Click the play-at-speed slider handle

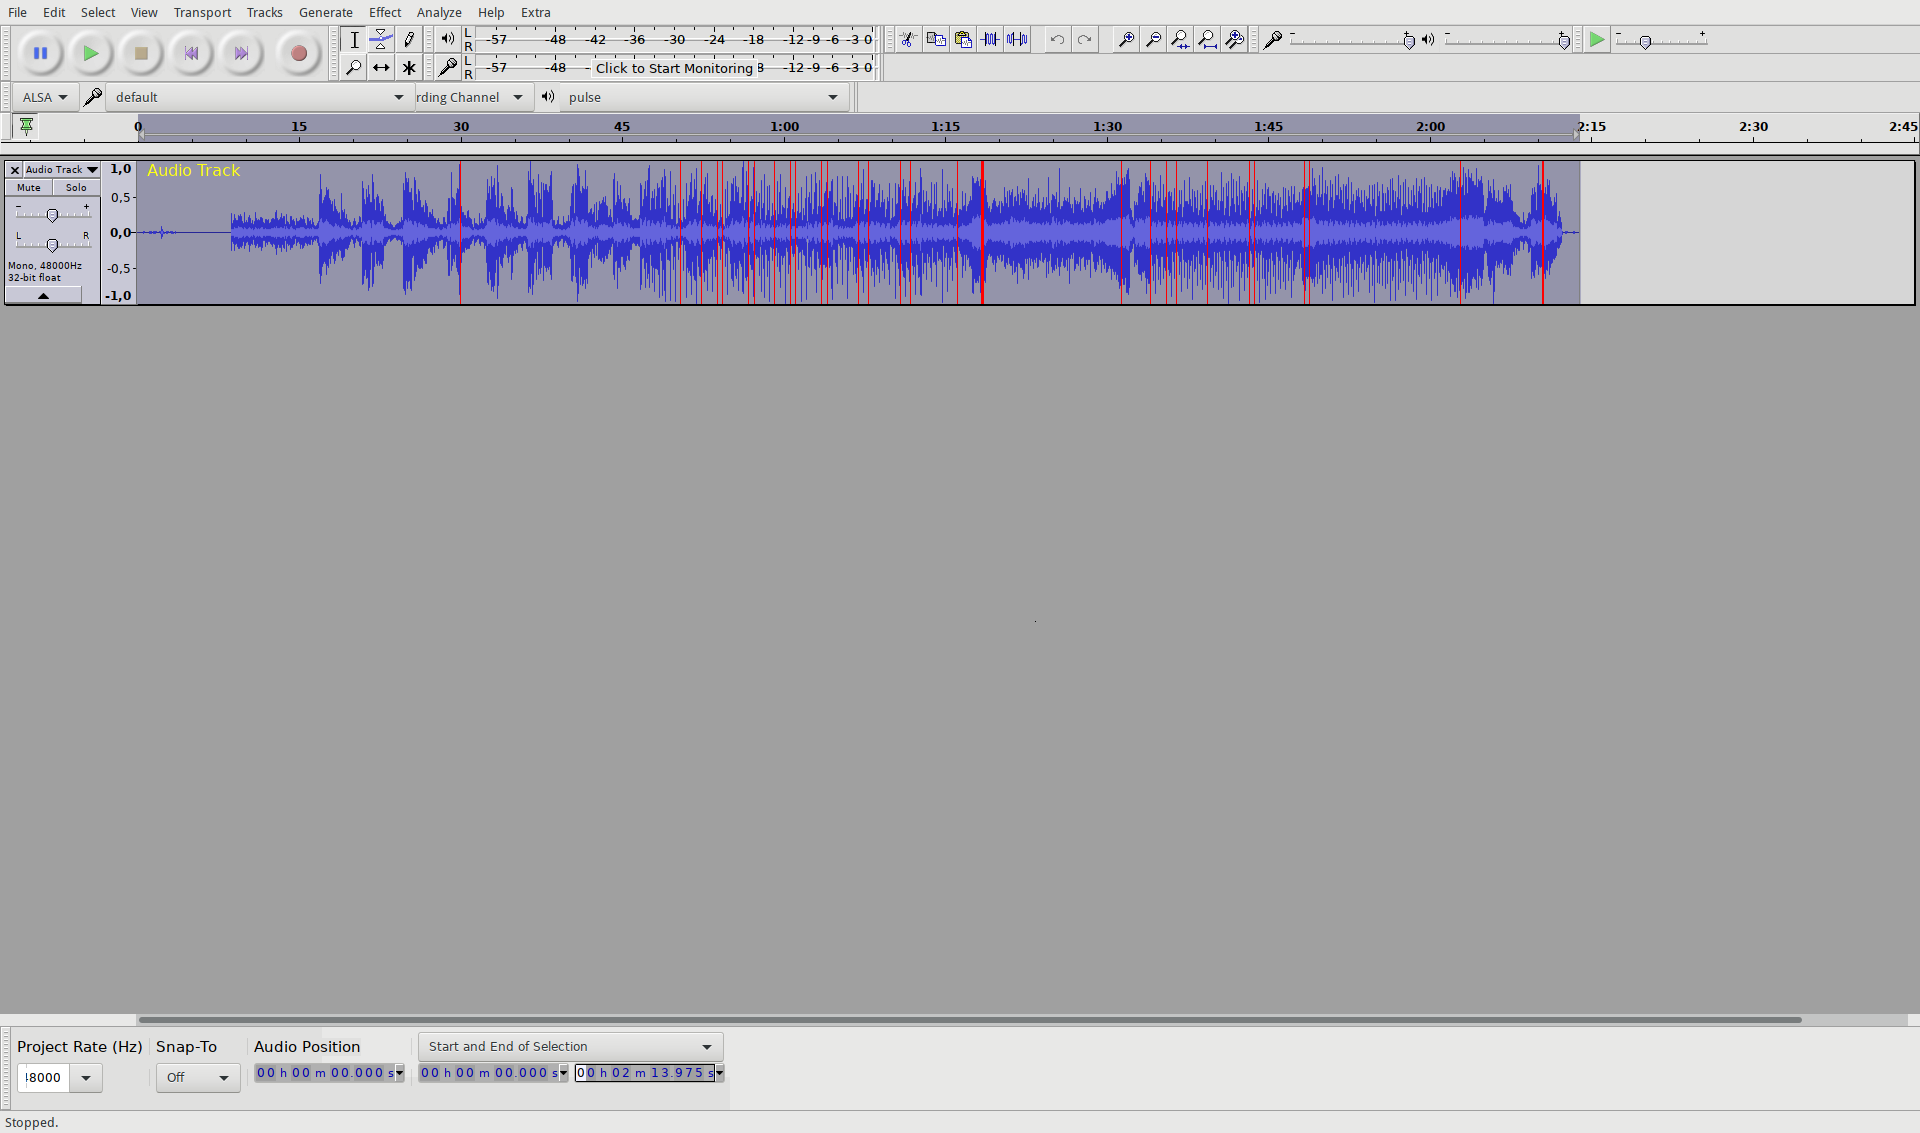(x=1645, y=41)
